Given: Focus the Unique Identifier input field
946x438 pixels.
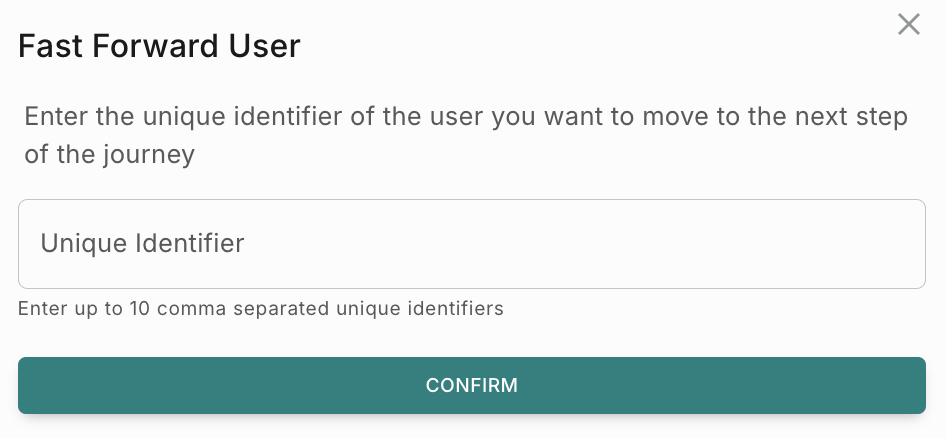Looking at the screenshot, I should point(471,244).
